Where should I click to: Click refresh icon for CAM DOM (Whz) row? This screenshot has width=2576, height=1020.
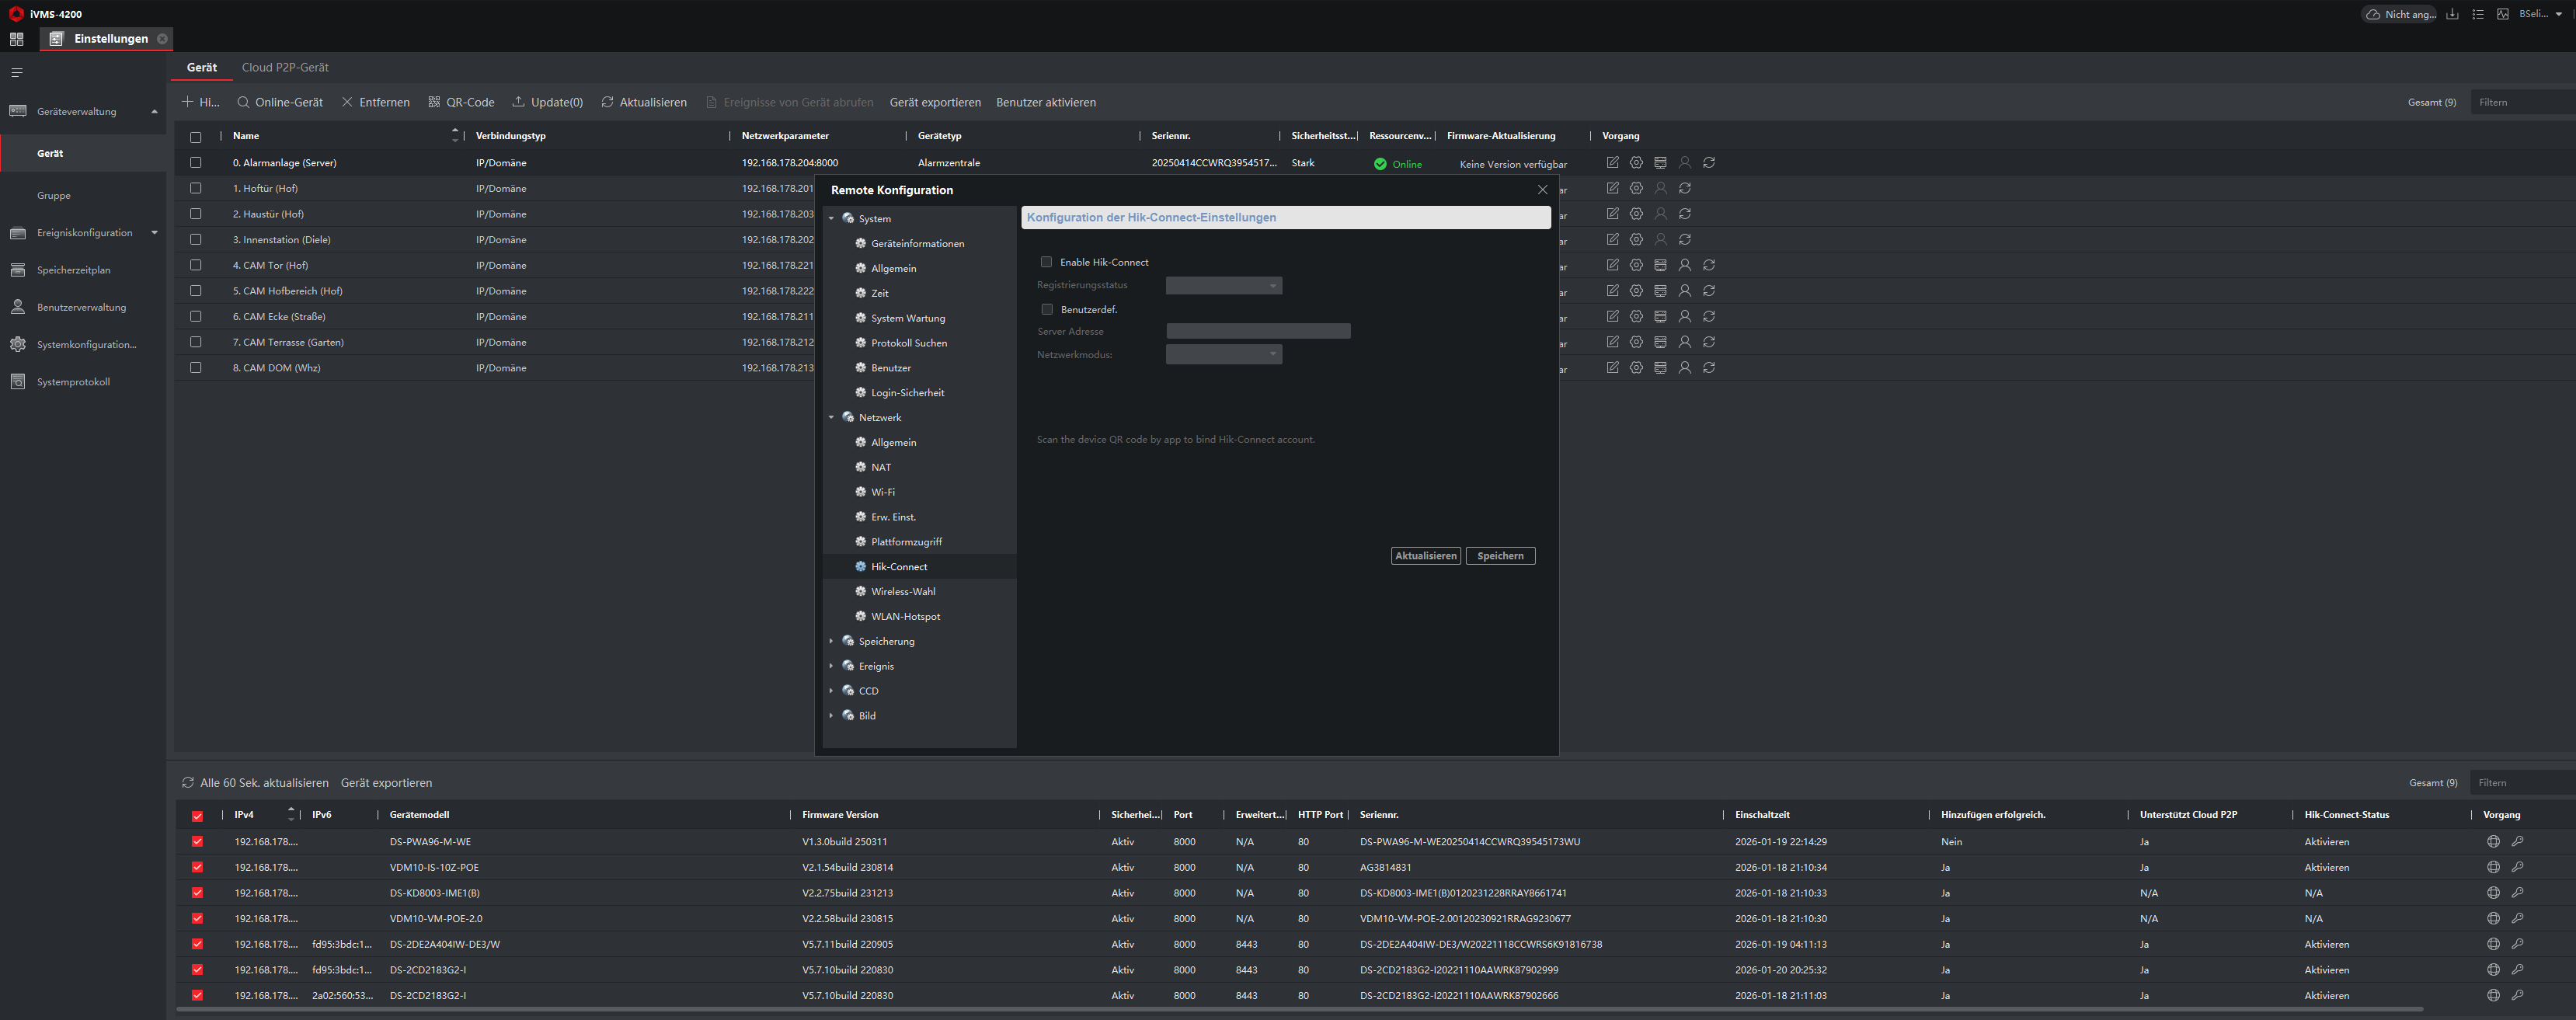point(1709,368)
